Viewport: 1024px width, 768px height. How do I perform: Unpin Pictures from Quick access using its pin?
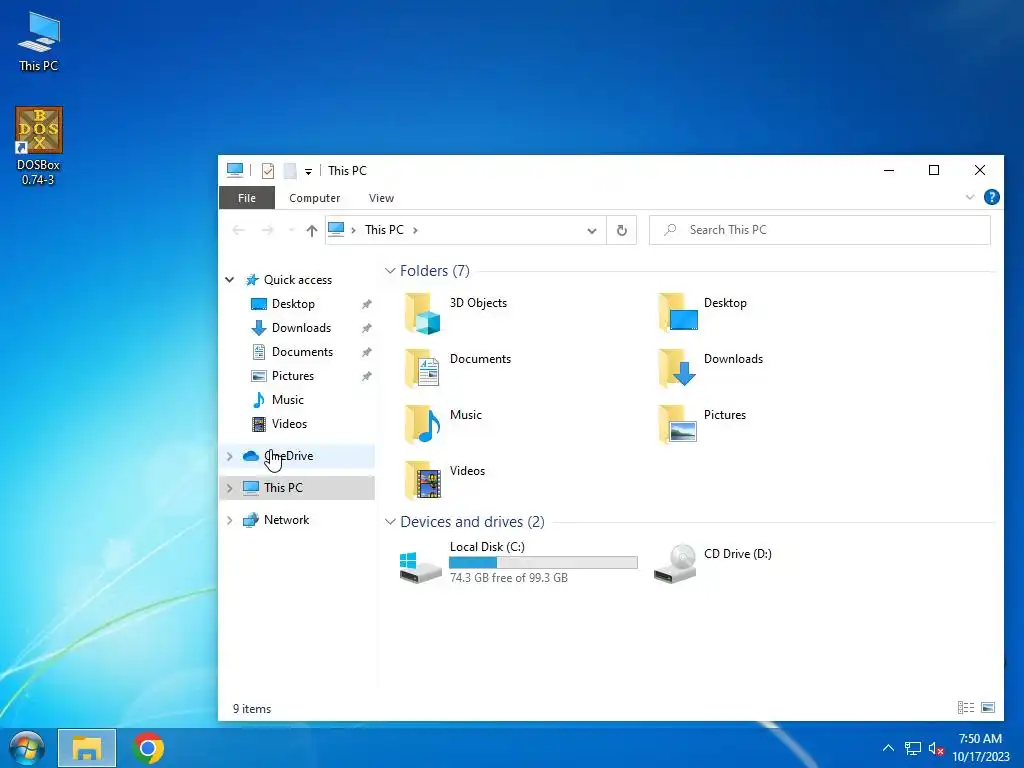coord(366,376)
